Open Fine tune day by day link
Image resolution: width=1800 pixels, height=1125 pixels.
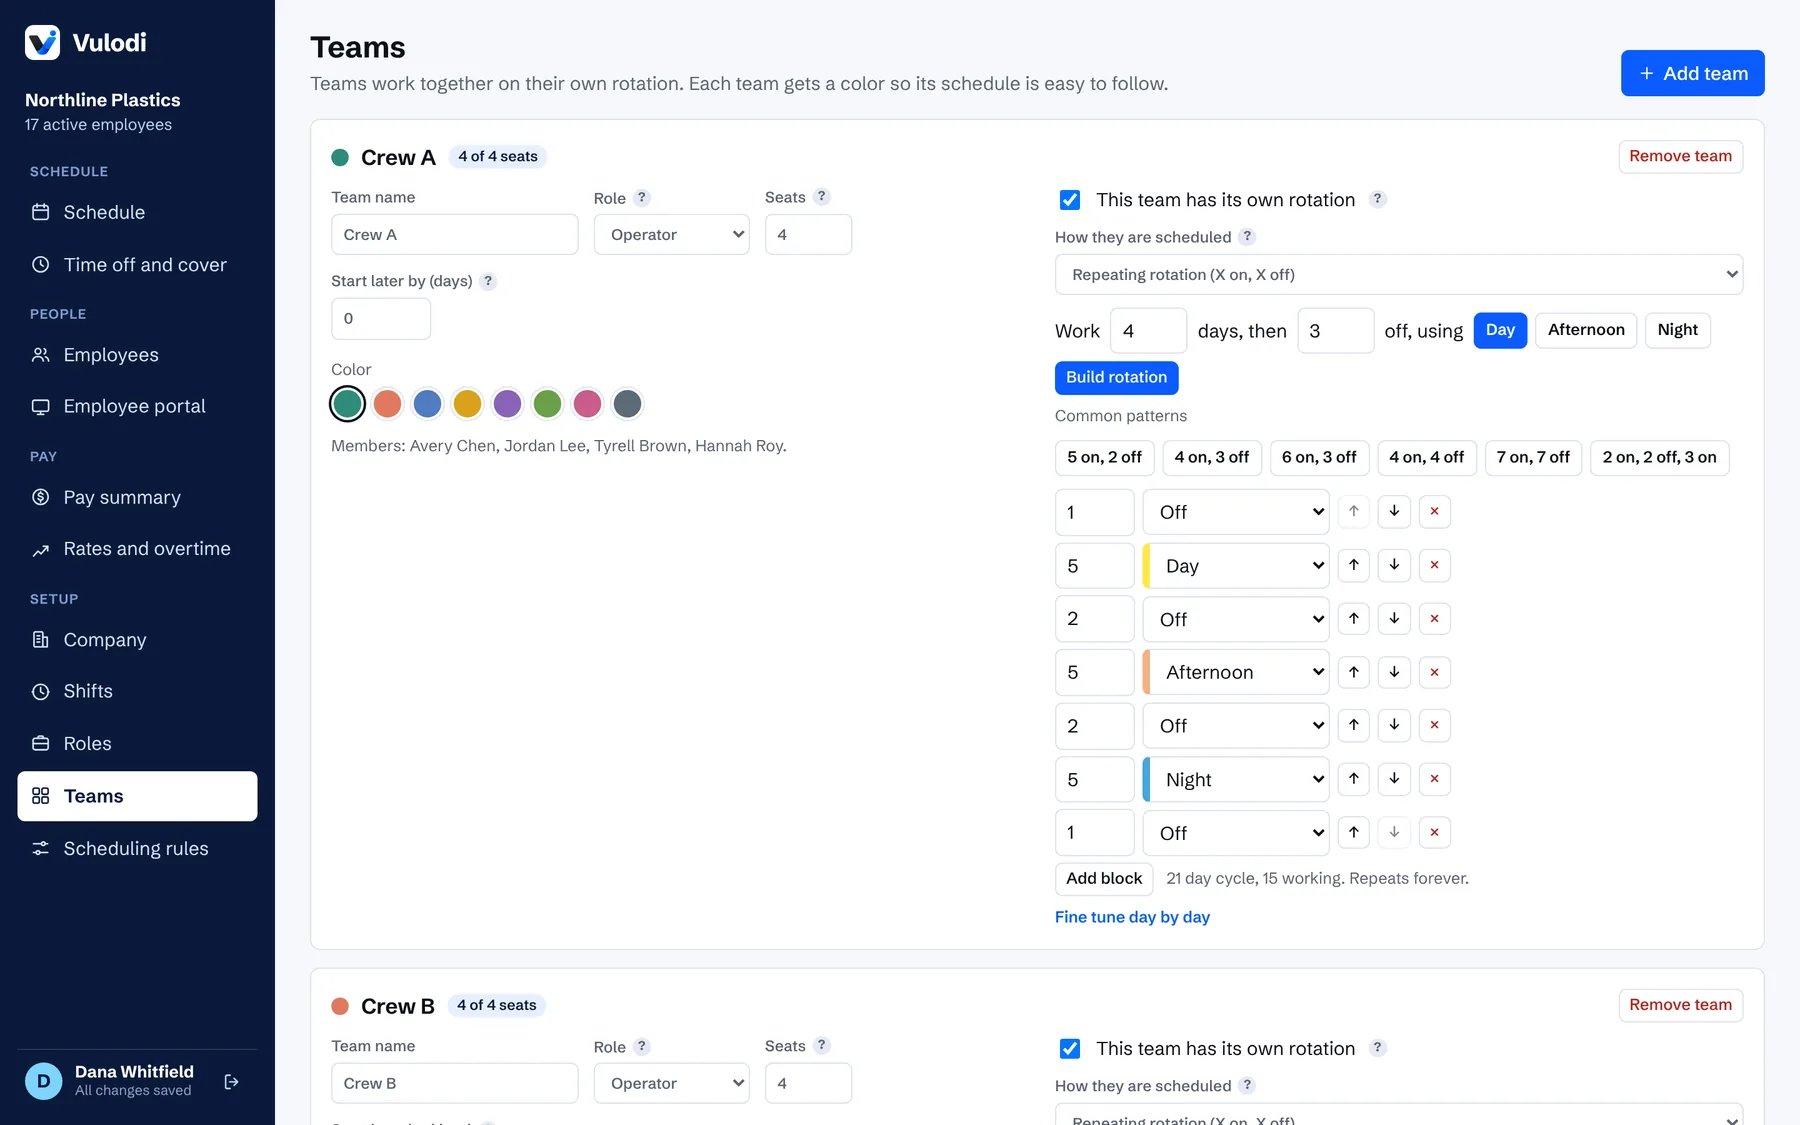pyautogui.click(x=1132, y=917)
